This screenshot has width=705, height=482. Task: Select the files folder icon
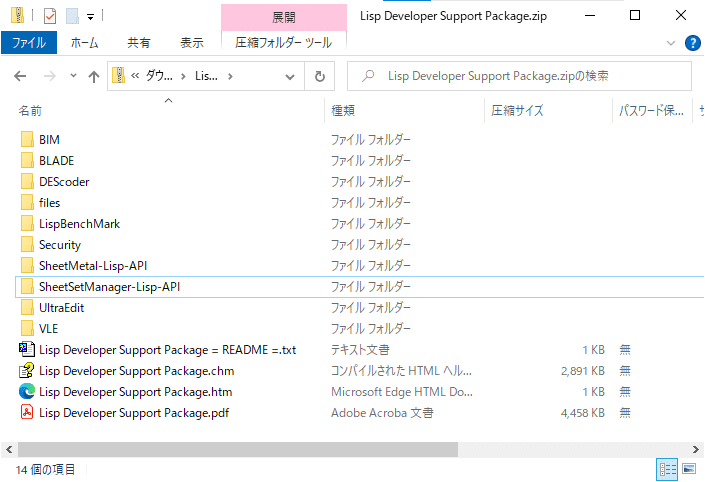pyautogui.click(x=27, y=202)
